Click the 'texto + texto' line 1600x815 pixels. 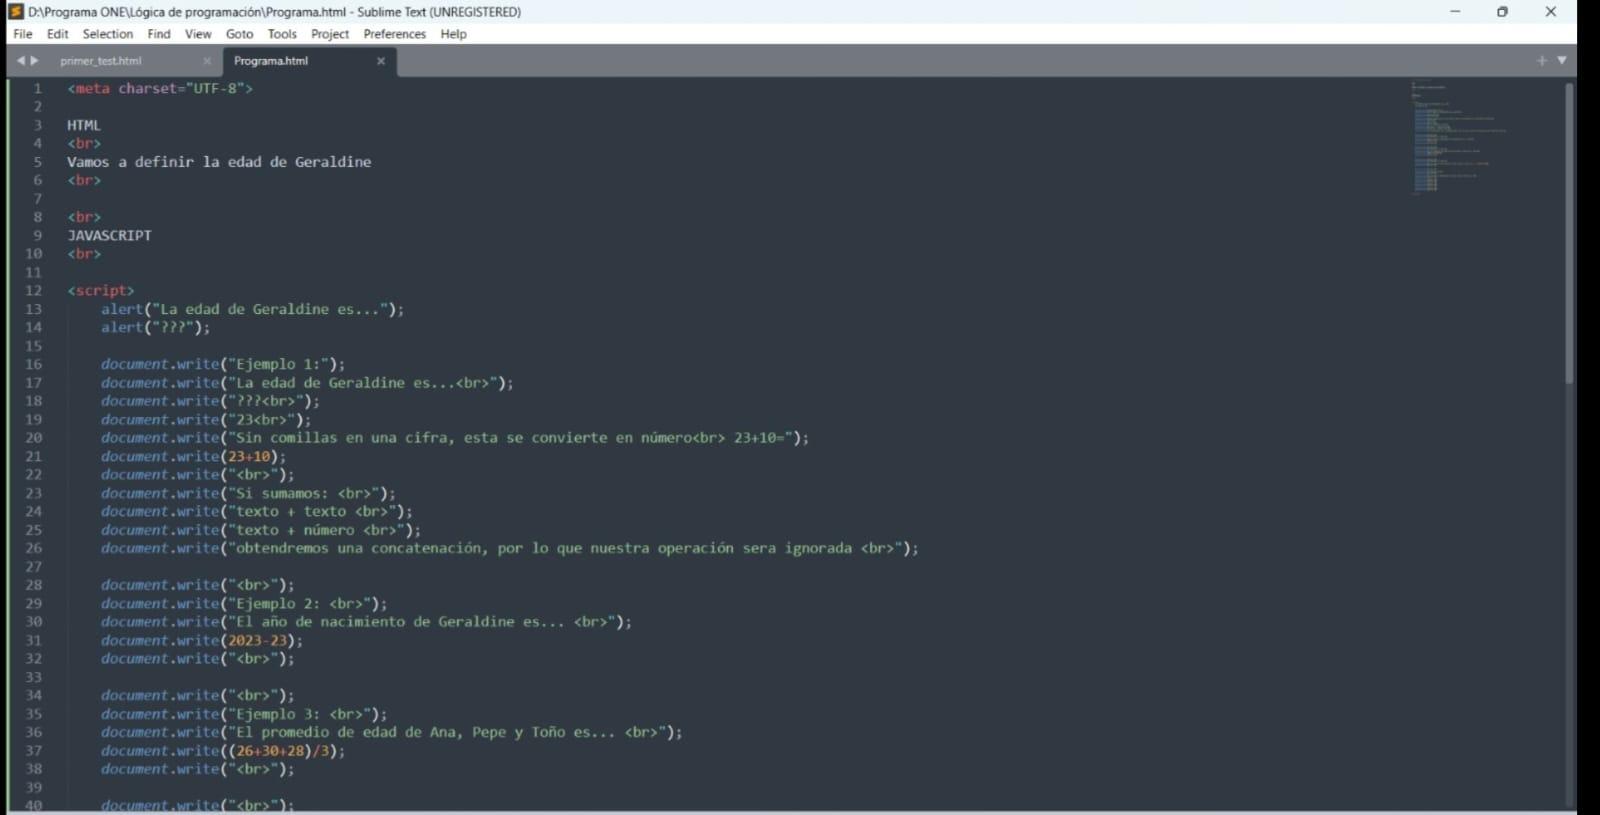256,511
